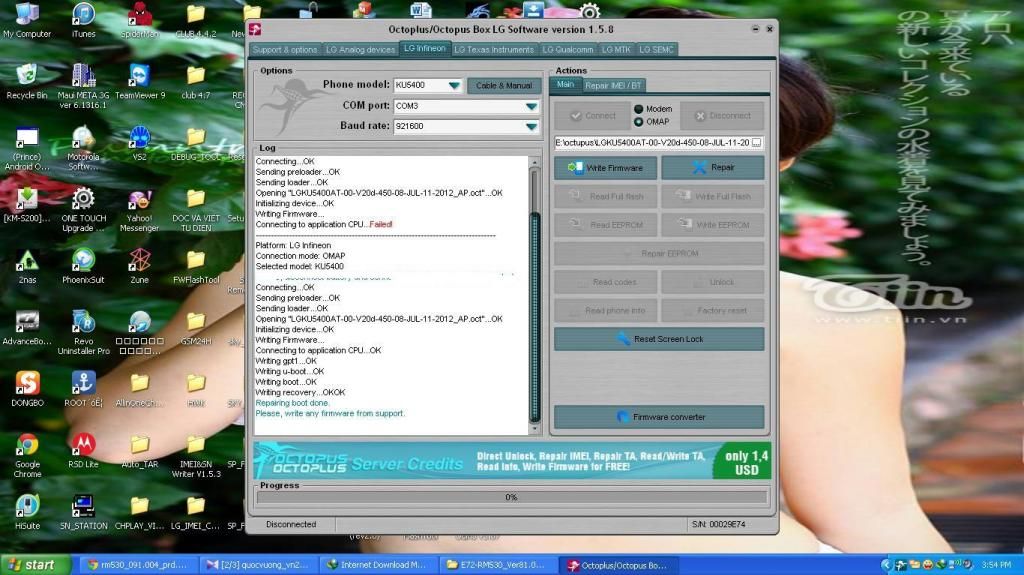The image size is (1024, 575).
Task: Launch the iTunes desktop shortcut
Action: coord(83,20)
